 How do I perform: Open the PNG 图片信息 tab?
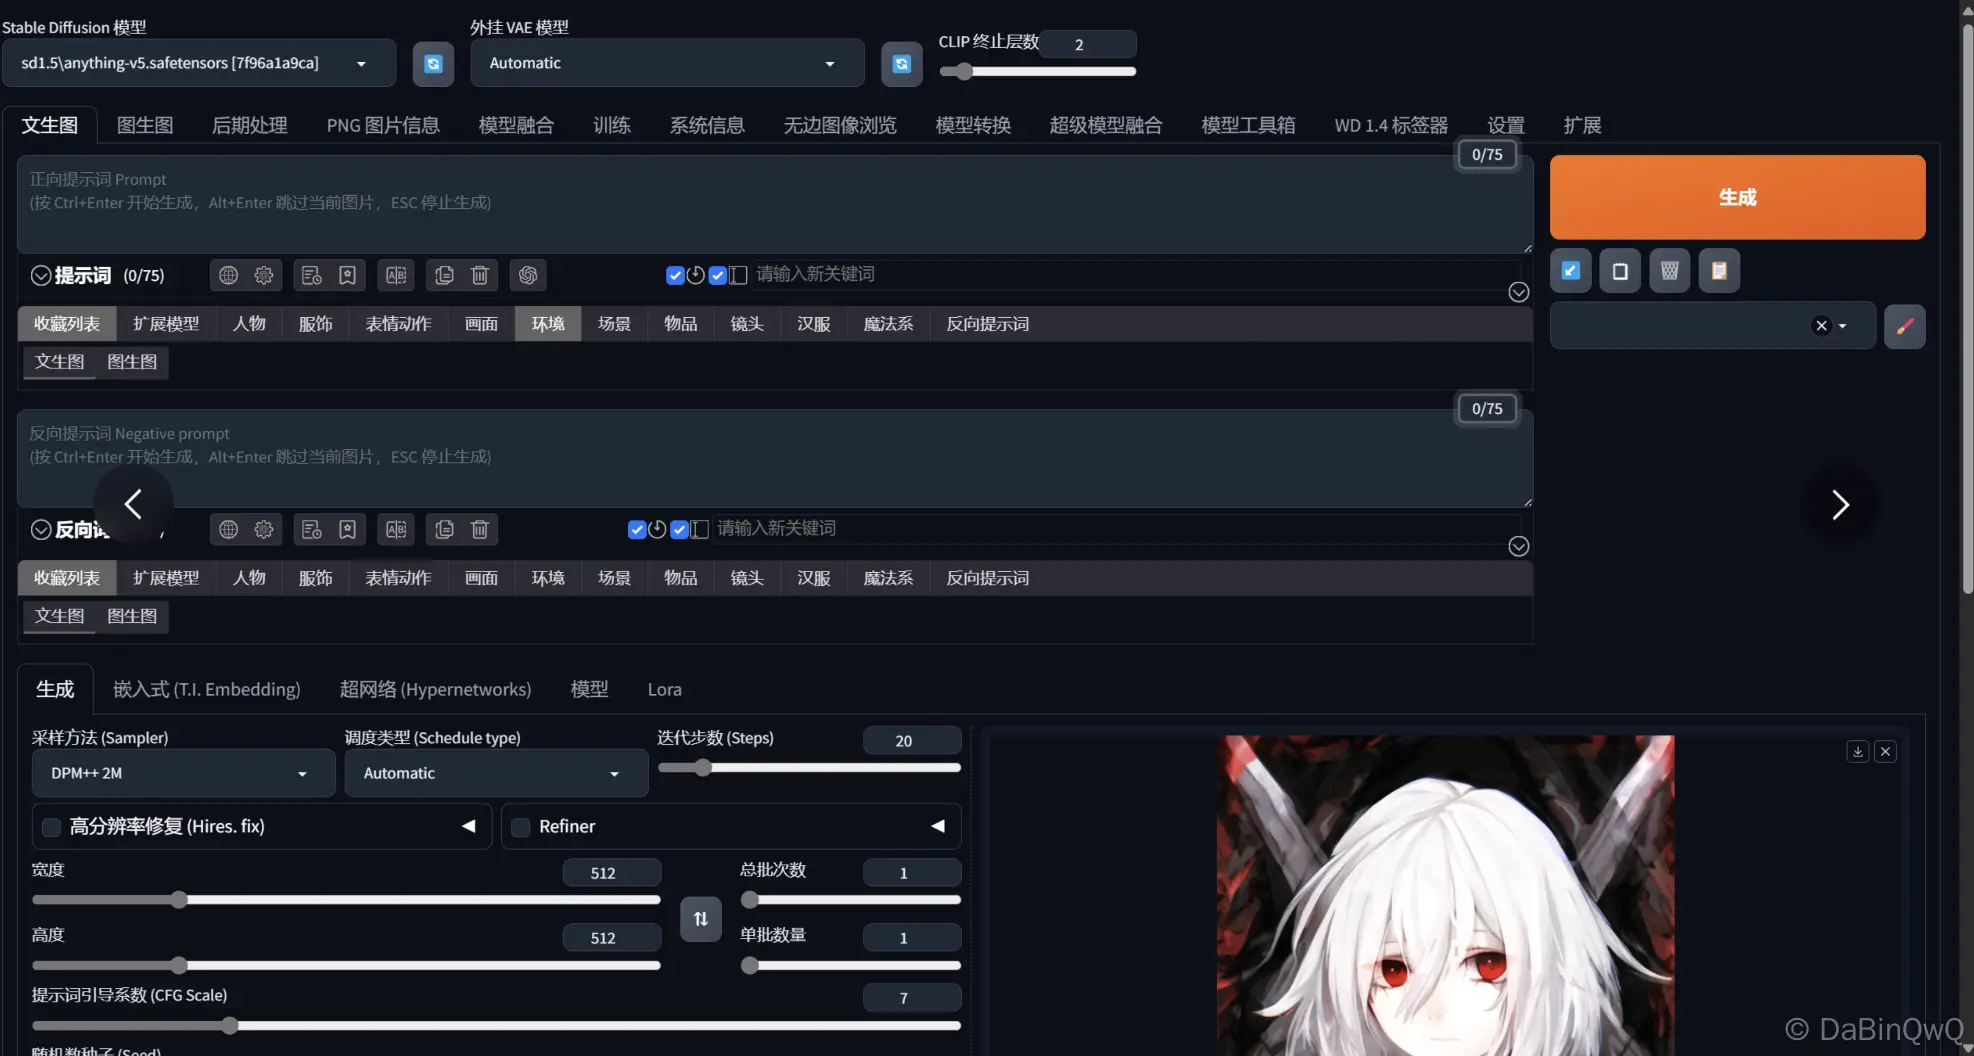[x=383, y=125]
